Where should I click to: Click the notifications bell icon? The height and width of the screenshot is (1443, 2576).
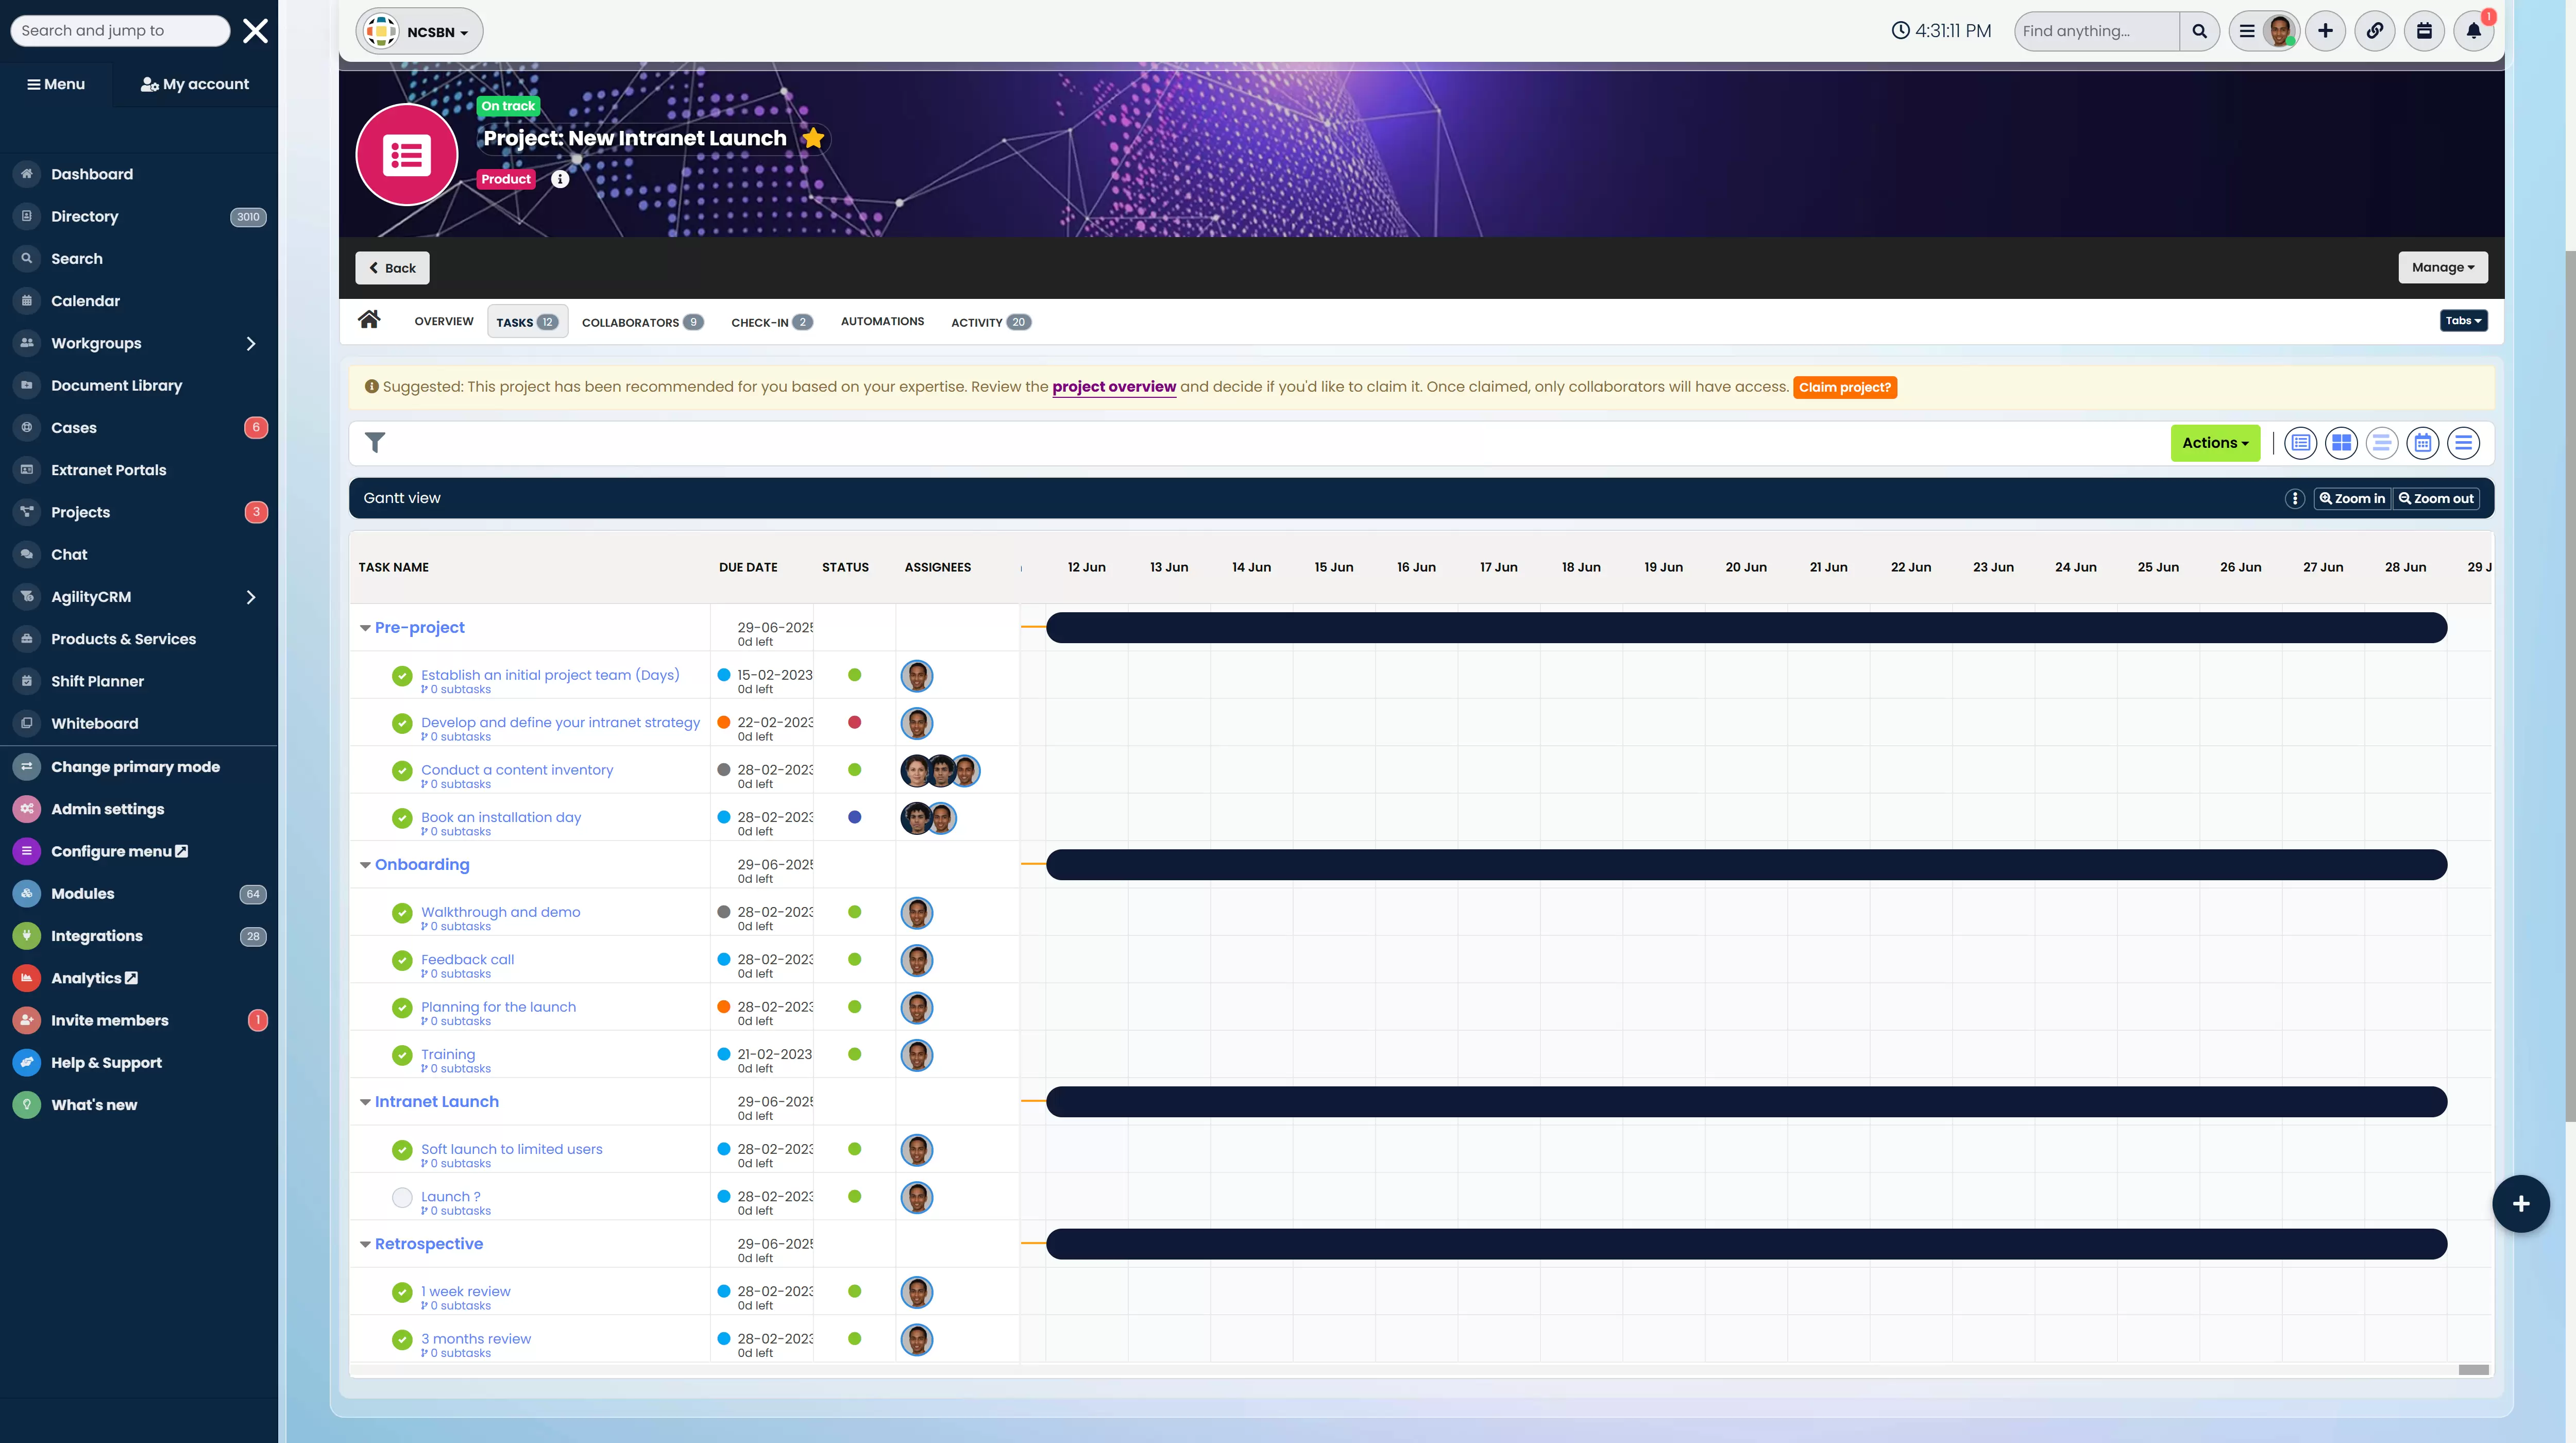[x=2473, y=31]
